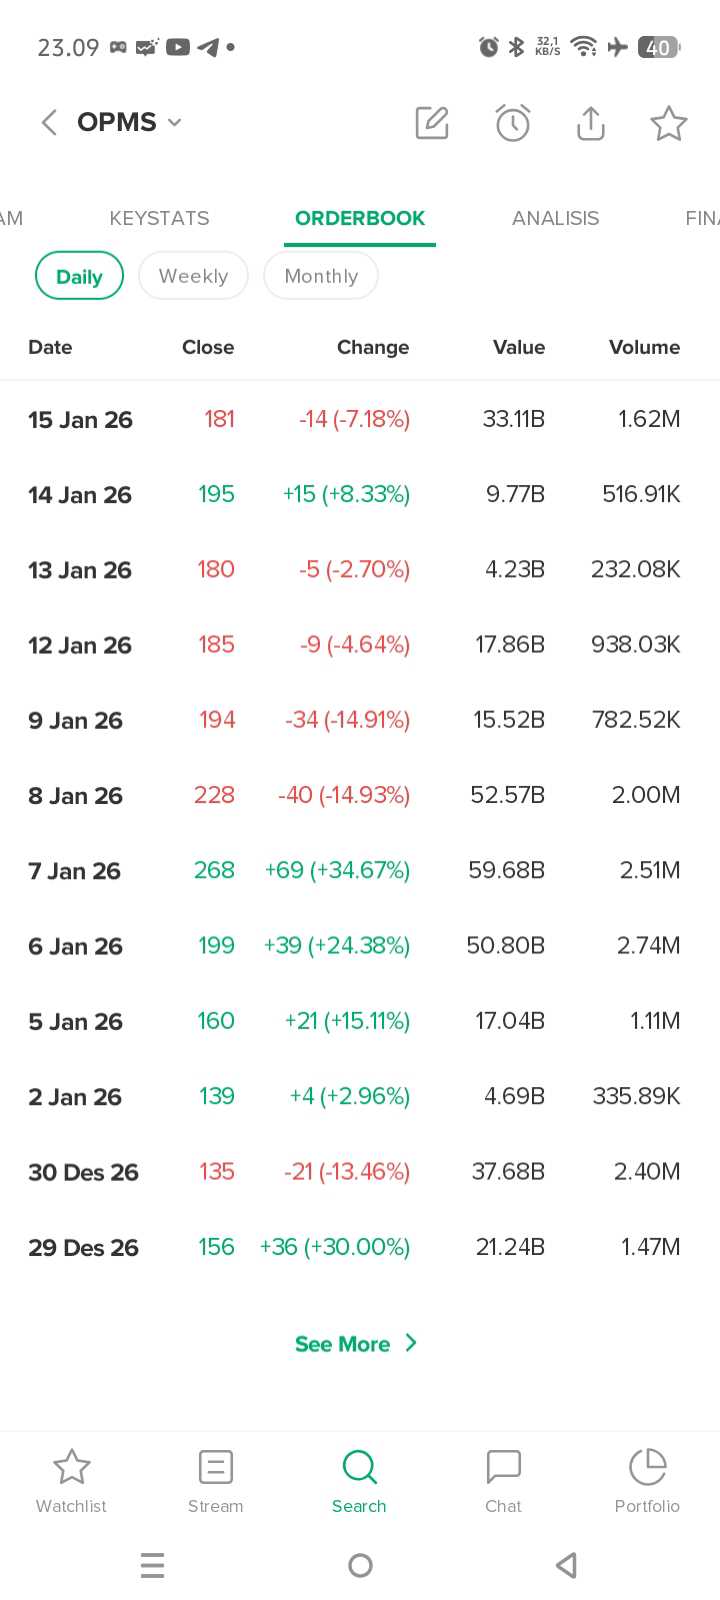This screenshot has height=1600, width=720.
Task: Set a price alert with alarm icon
Action: click(512, 123)
